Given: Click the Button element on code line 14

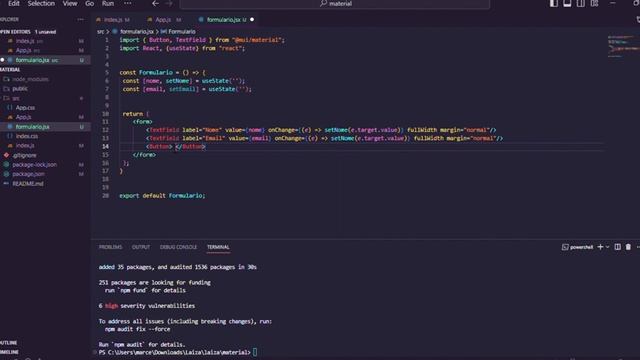Looking at the screenshot, I should click(x=176, y=147).
